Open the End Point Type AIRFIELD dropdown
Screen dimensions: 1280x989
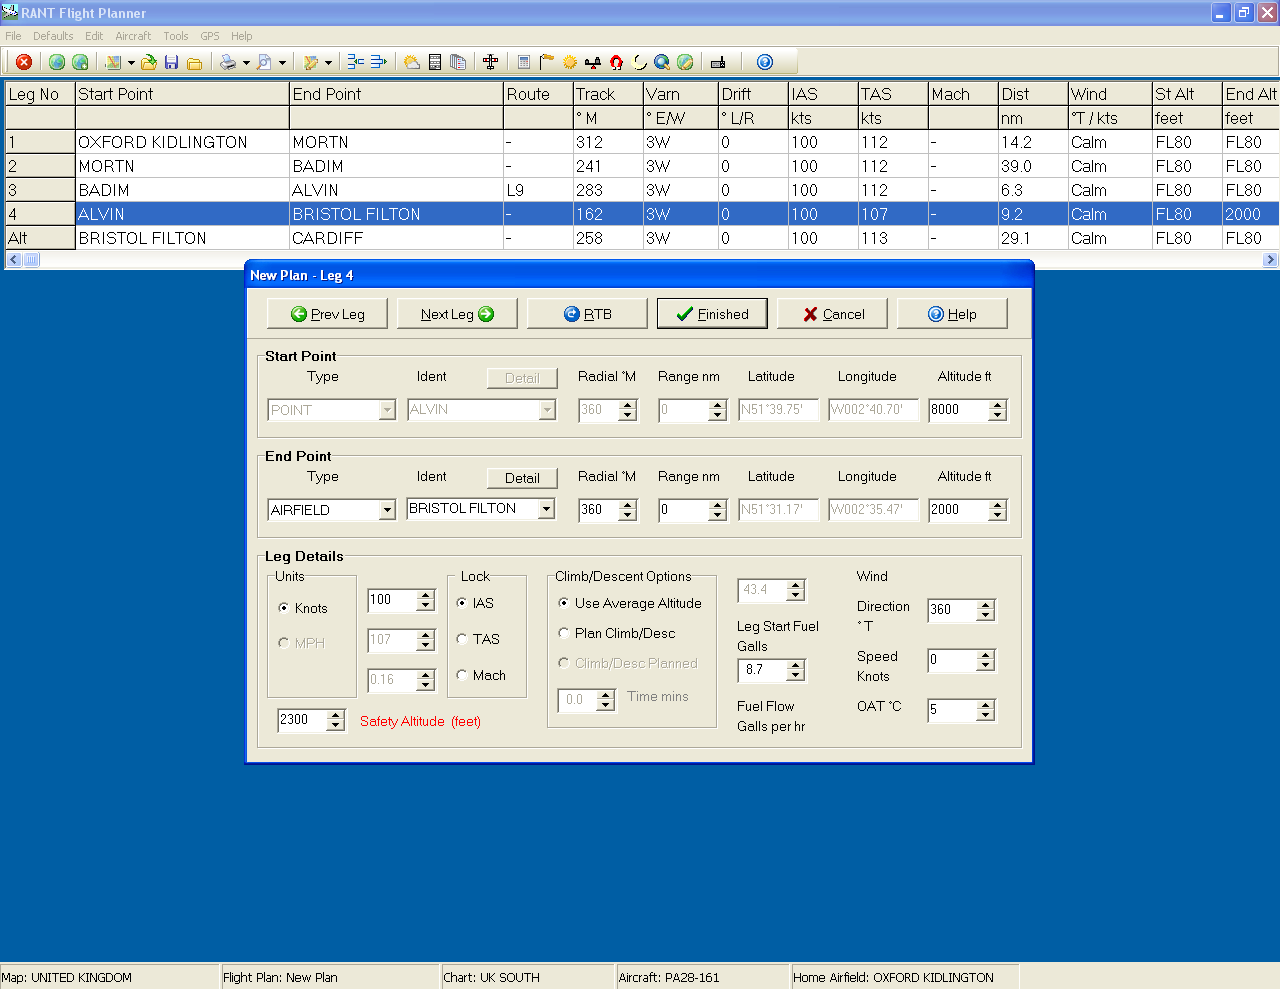point(387,510)
